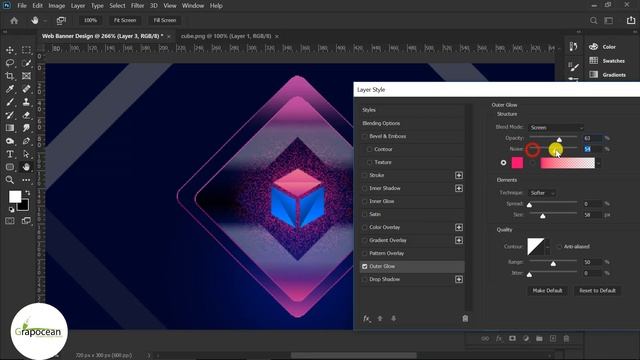Uncheck the Outer Glow checkbox
Screen dimensions: 640x360
pos(364,266)
